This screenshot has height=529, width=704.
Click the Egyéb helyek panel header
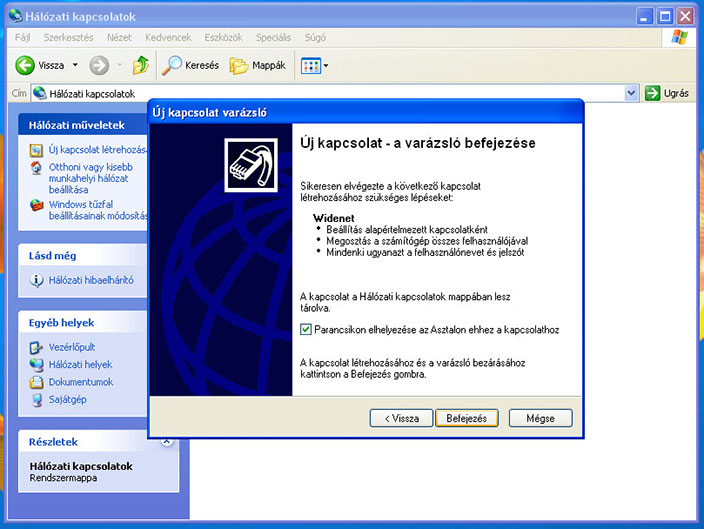point(83,322)
